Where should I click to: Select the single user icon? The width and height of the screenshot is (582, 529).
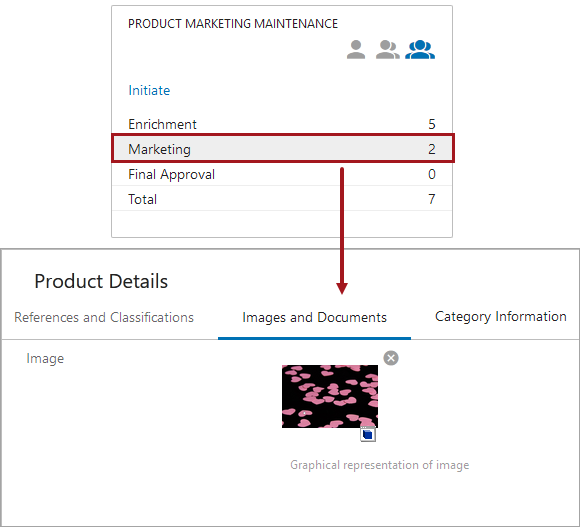(x=356, y=49)
